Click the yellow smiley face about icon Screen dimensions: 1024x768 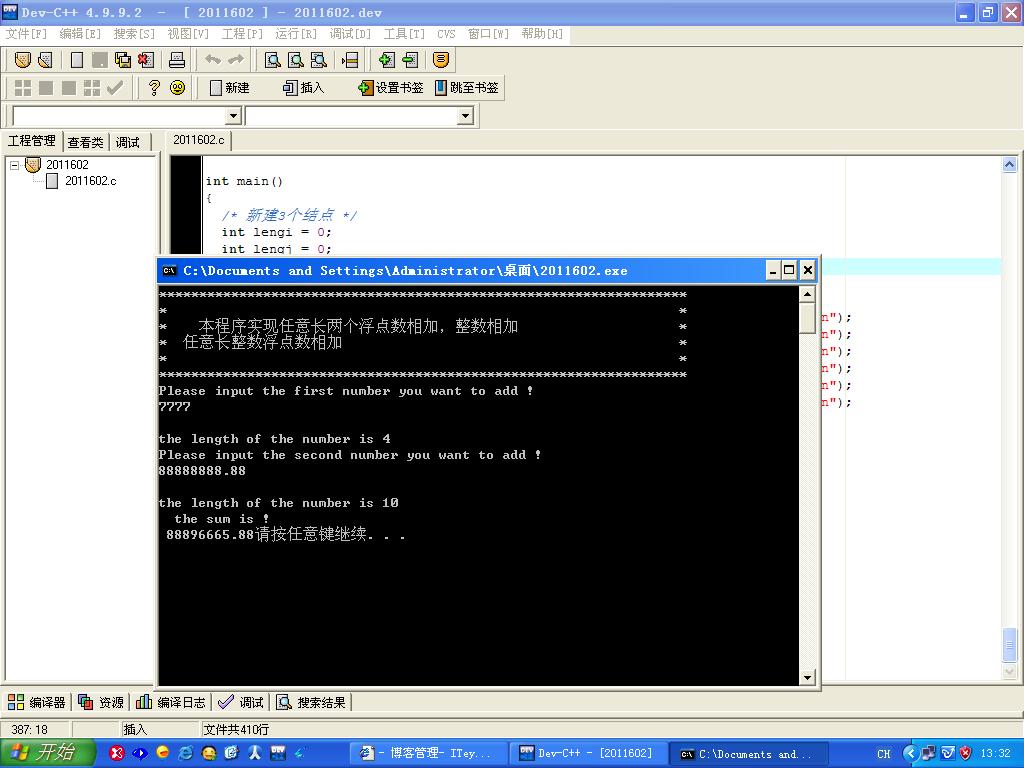pyautogui.click(x=177, y=88)
